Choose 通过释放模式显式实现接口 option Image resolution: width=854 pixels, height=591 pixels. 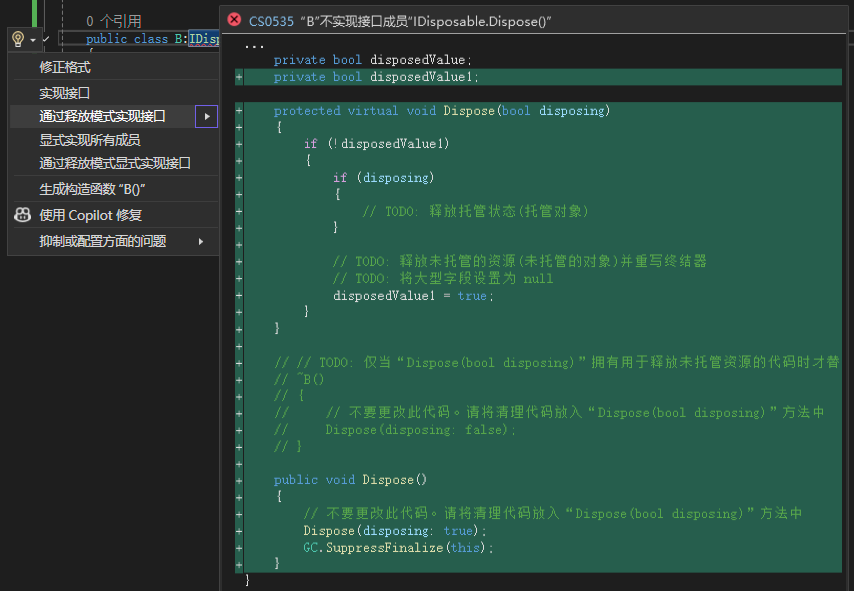[115, 163]
